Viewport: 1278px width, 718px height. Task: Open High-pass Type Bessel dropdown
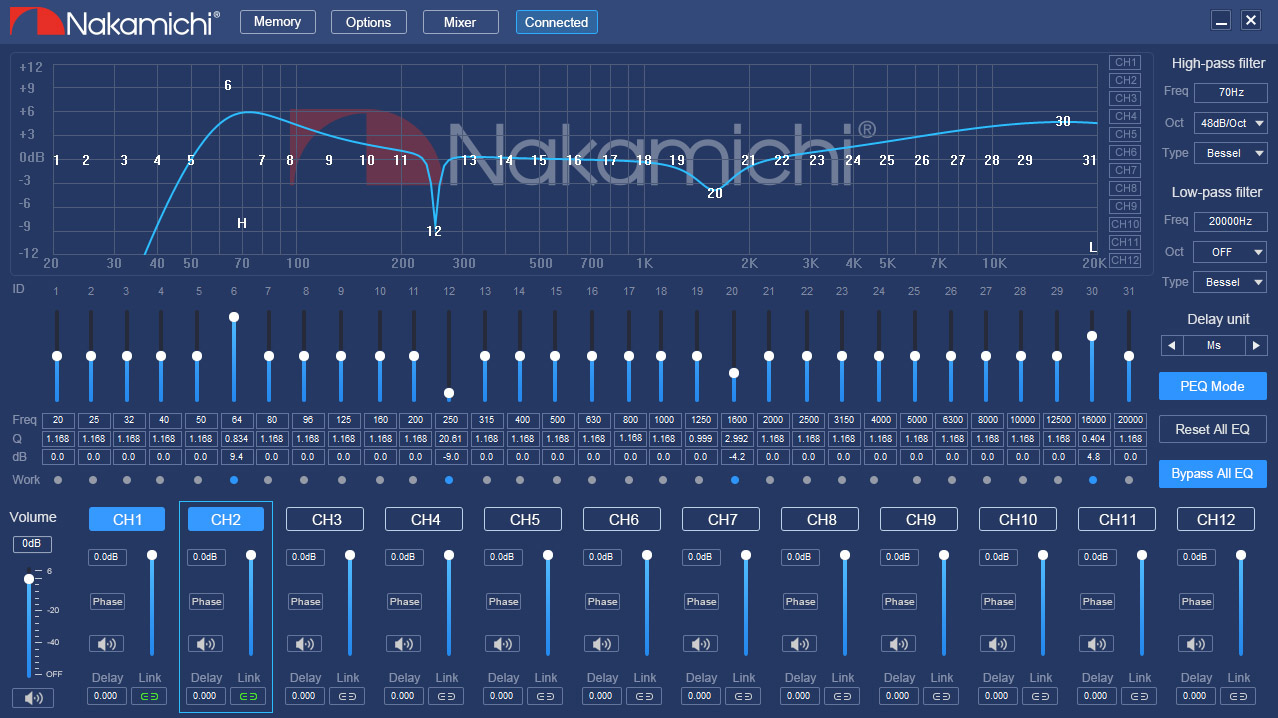click(1230, 153)
